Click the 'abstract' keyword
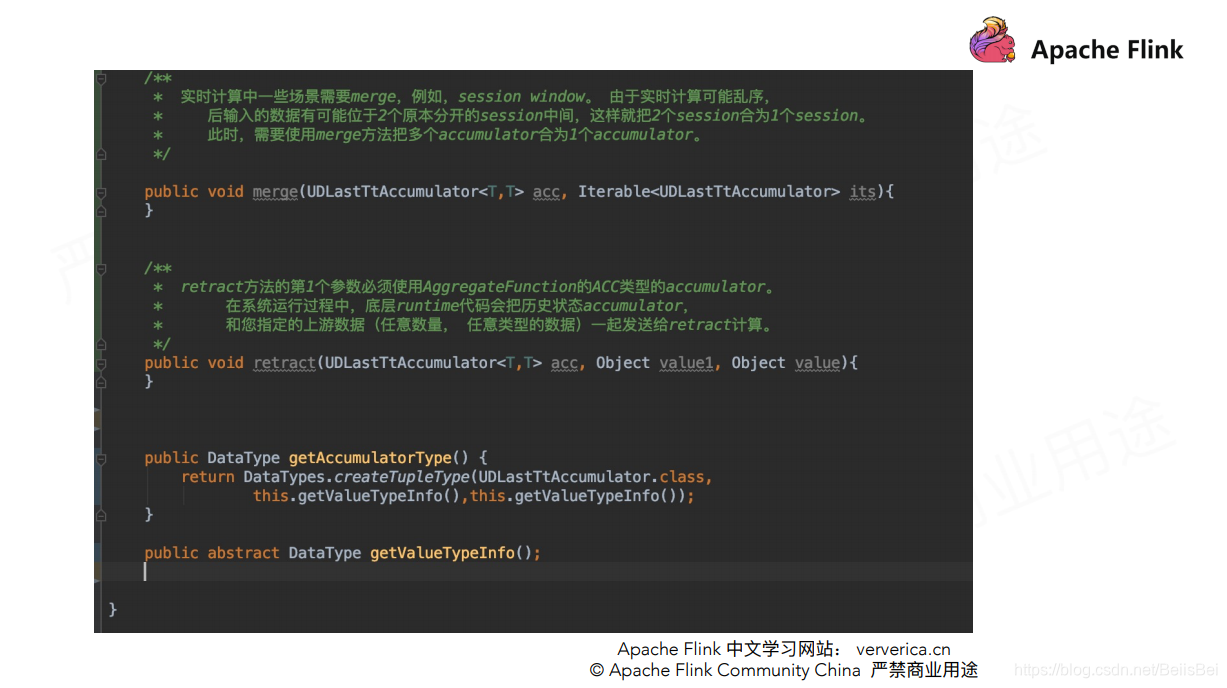Viewport: 1227px width, 688px height. pyautogui.click(x=243, y=553)
